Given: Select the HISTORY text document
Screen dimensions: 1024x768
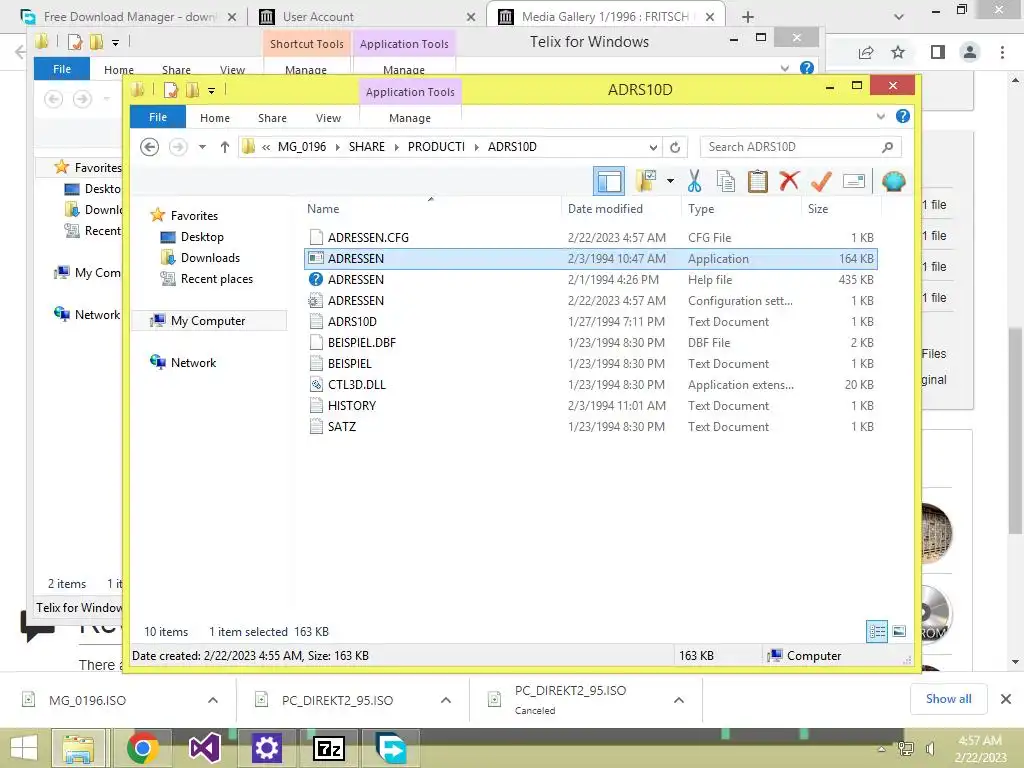Looking at the screenshot, I should (590, 406).
